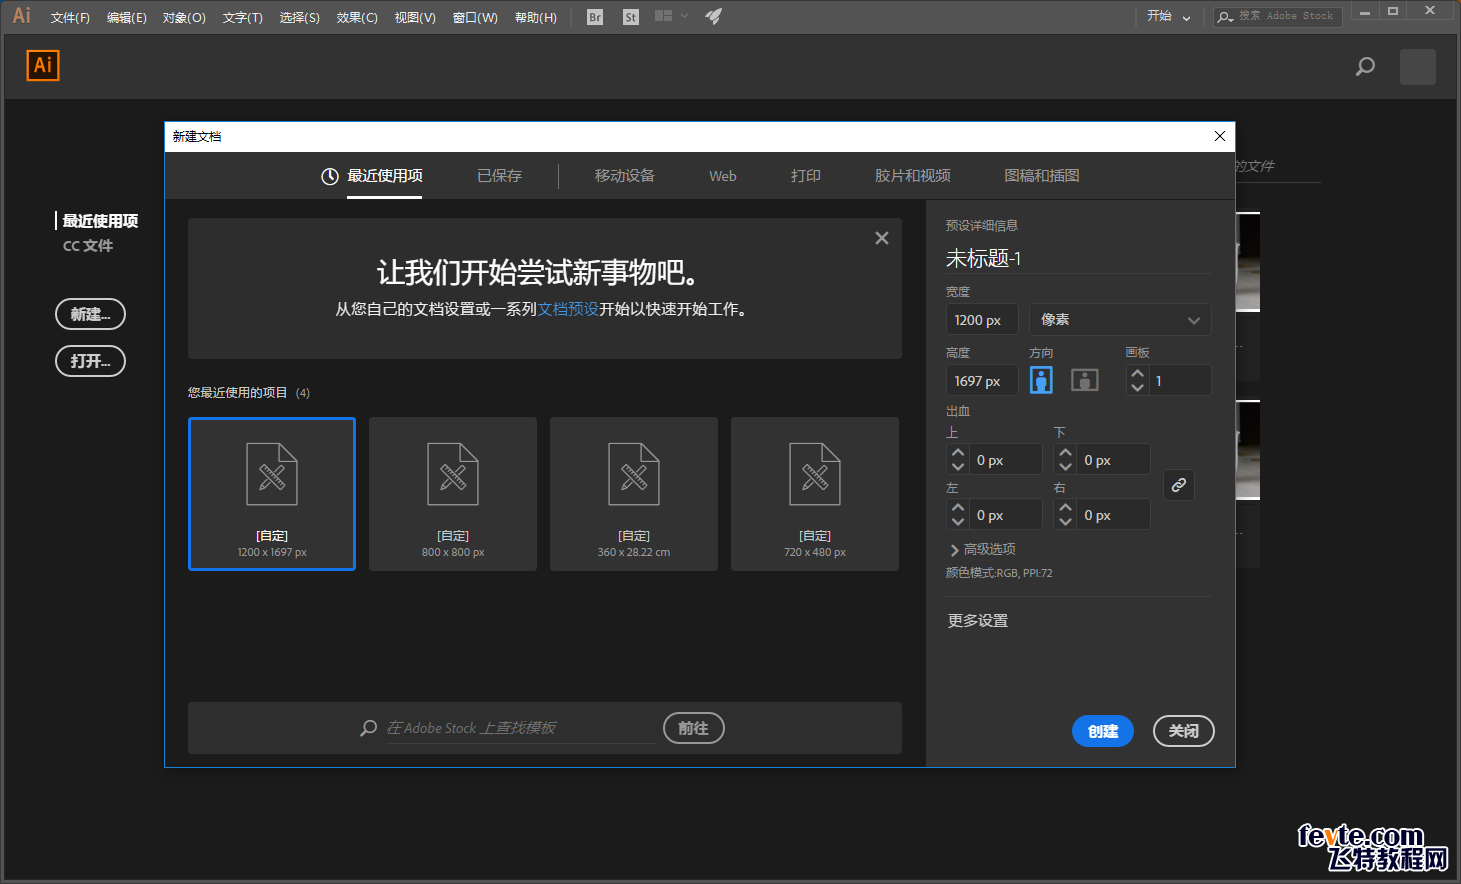Open the arrange documents layout icon
This screenshot has height=884, width=1461.
(663, 16)
